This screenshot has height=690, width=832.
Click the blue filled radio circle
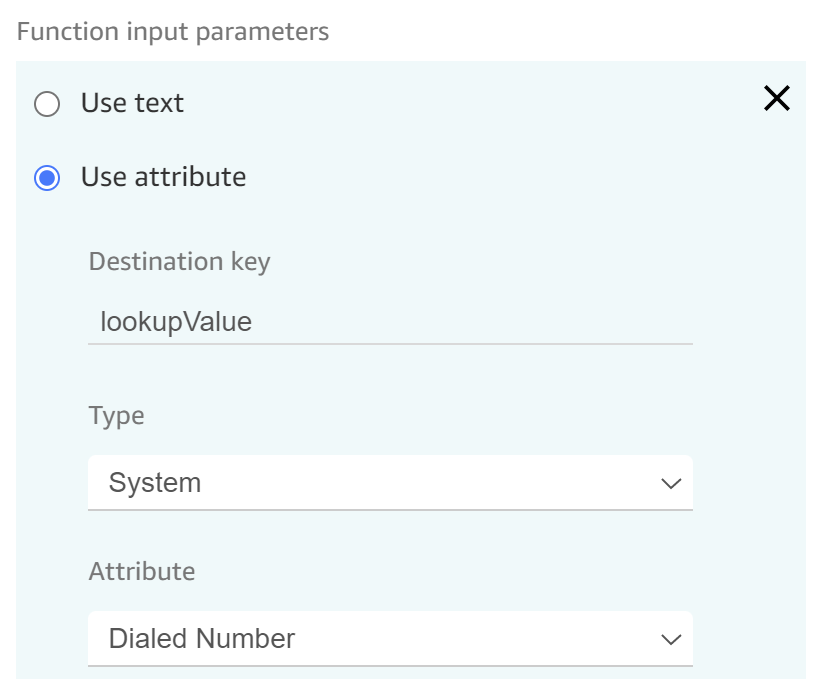(47, 177)
